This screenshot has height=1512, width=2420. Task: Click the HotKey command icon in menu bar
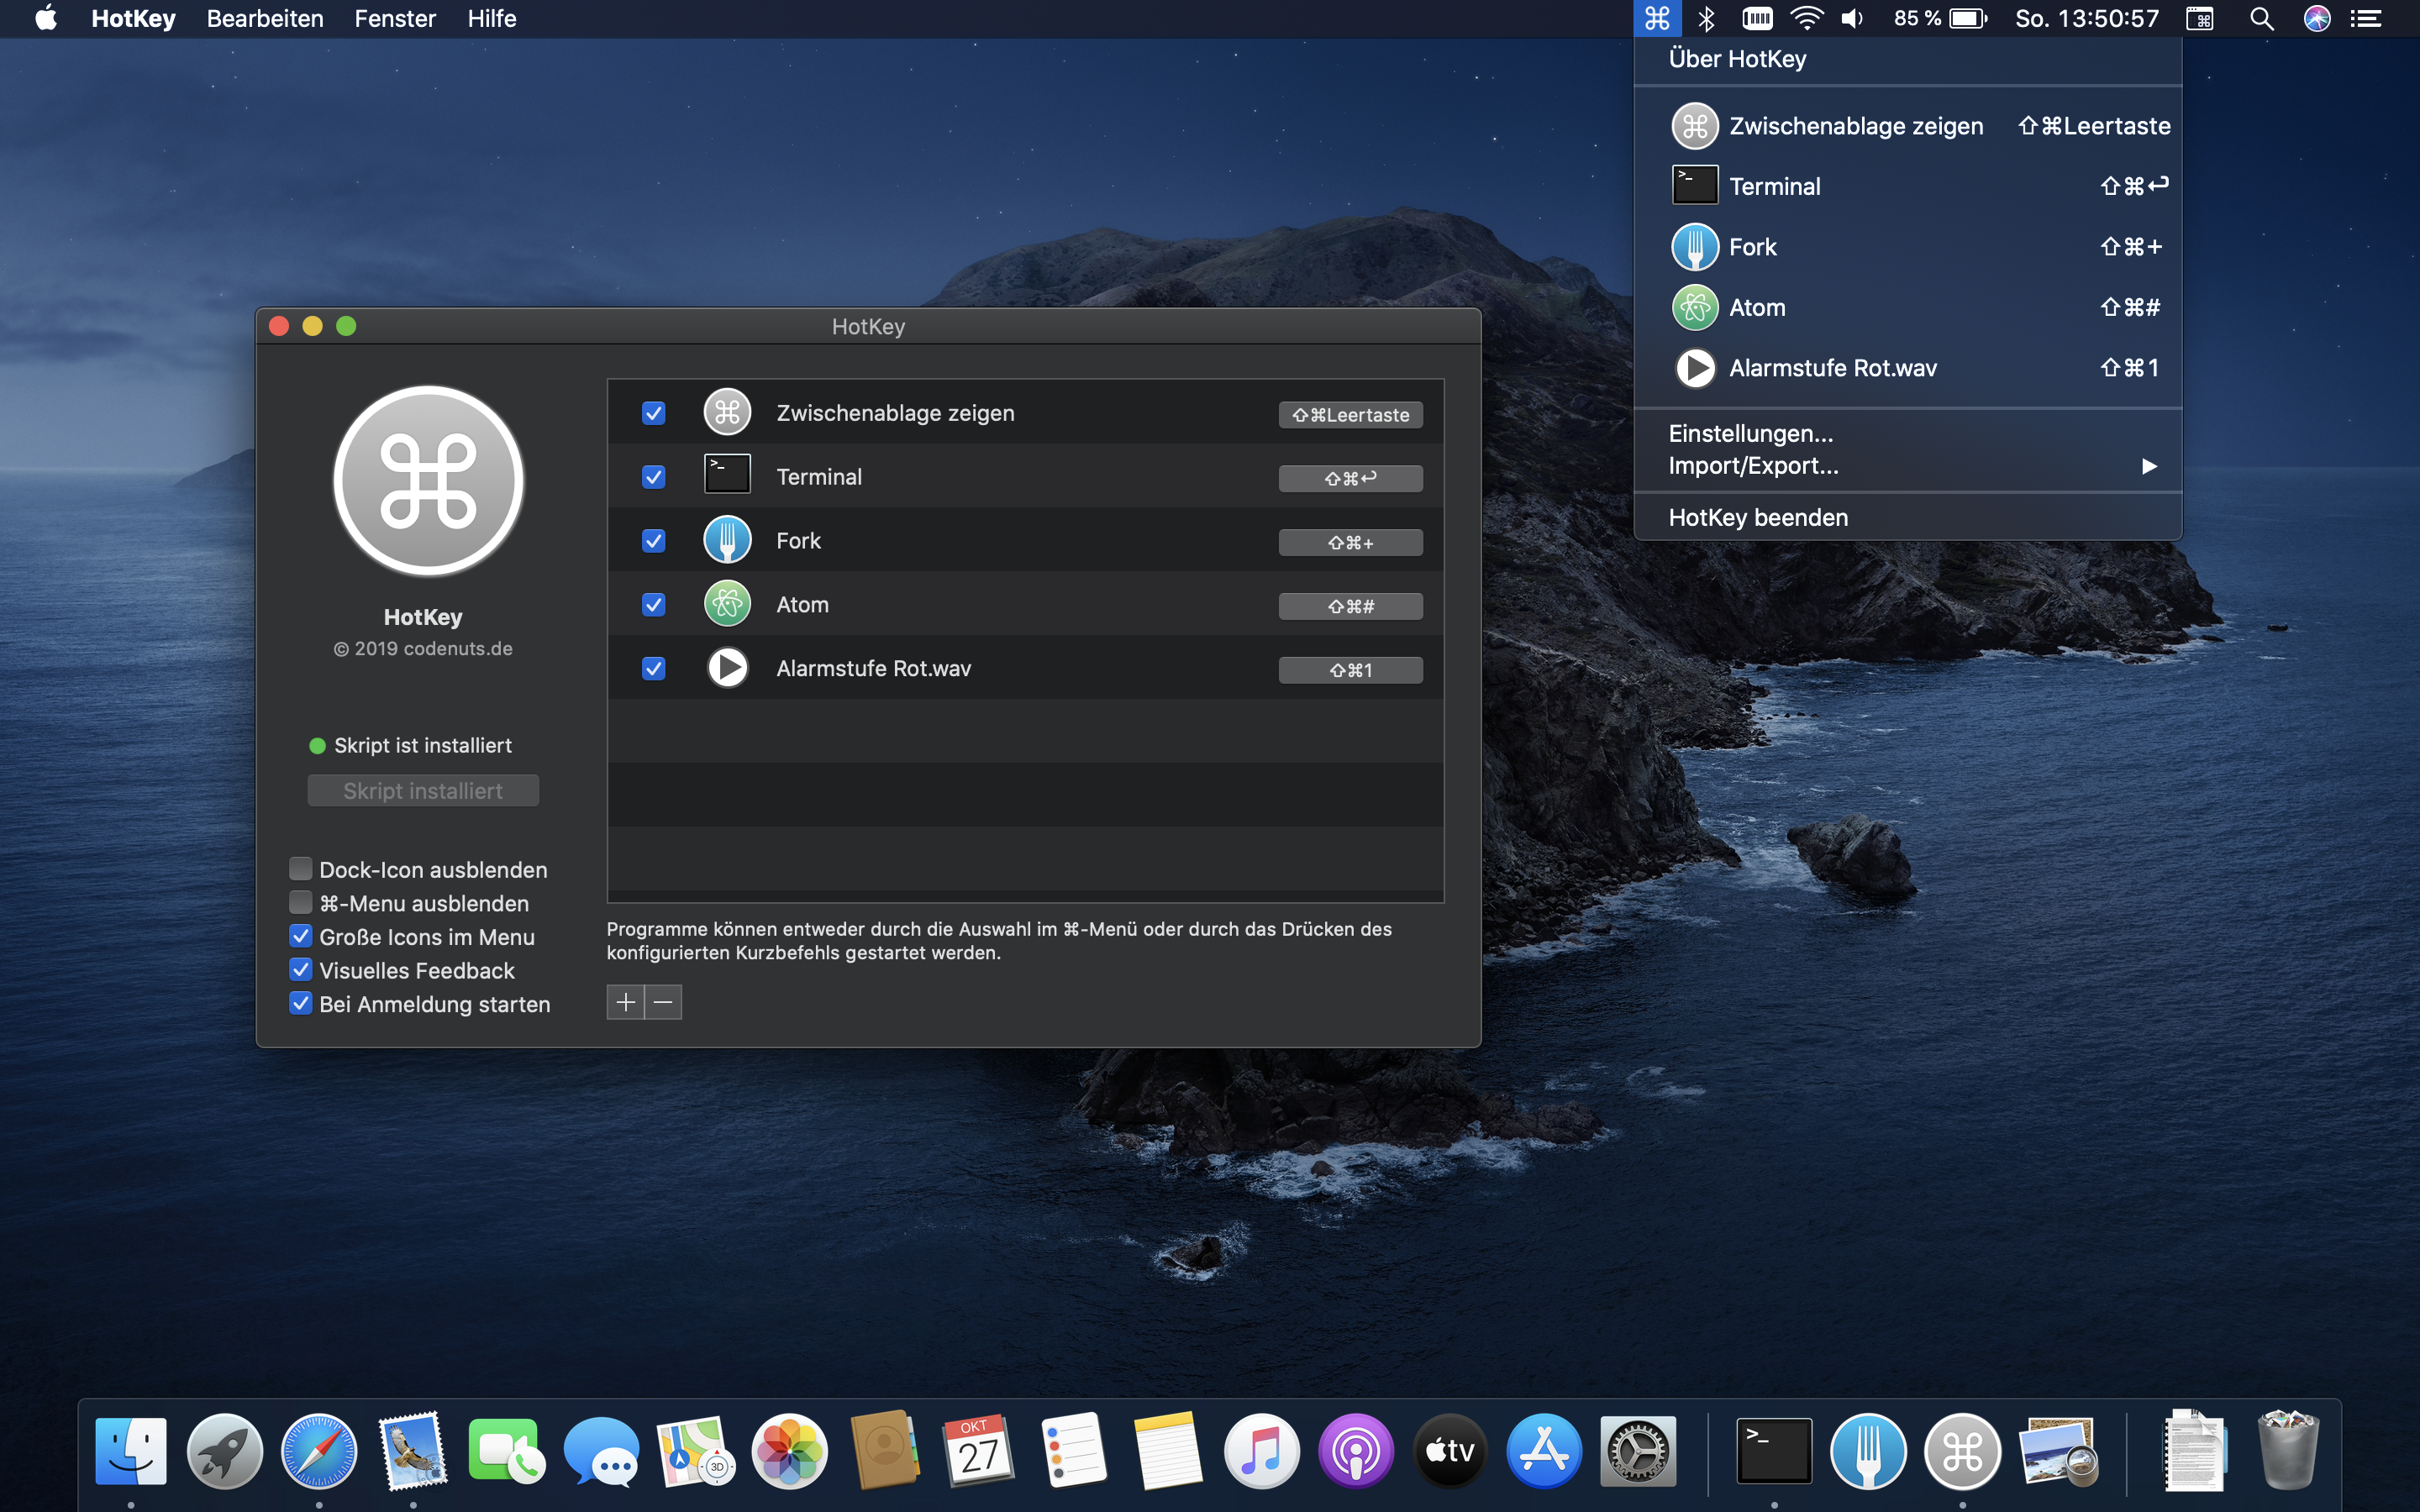[1656, 18]
